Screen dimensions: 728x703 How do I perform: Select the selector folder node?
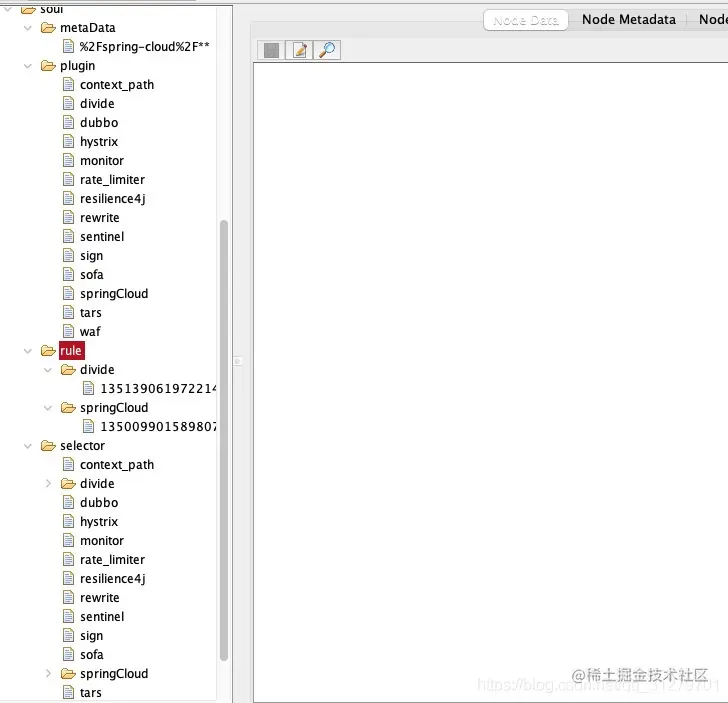click(83, 446)
